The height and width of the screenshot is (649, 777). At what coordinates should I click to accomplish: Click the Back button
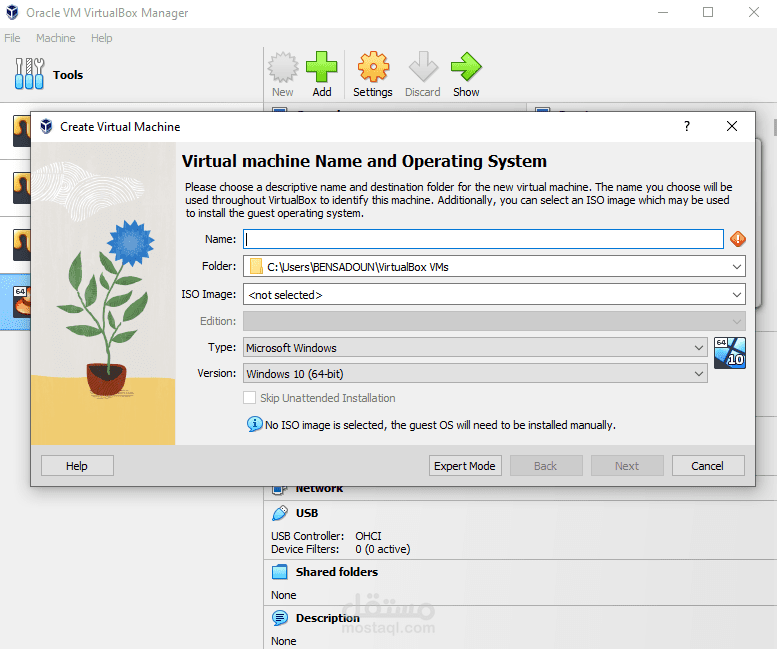546,466
